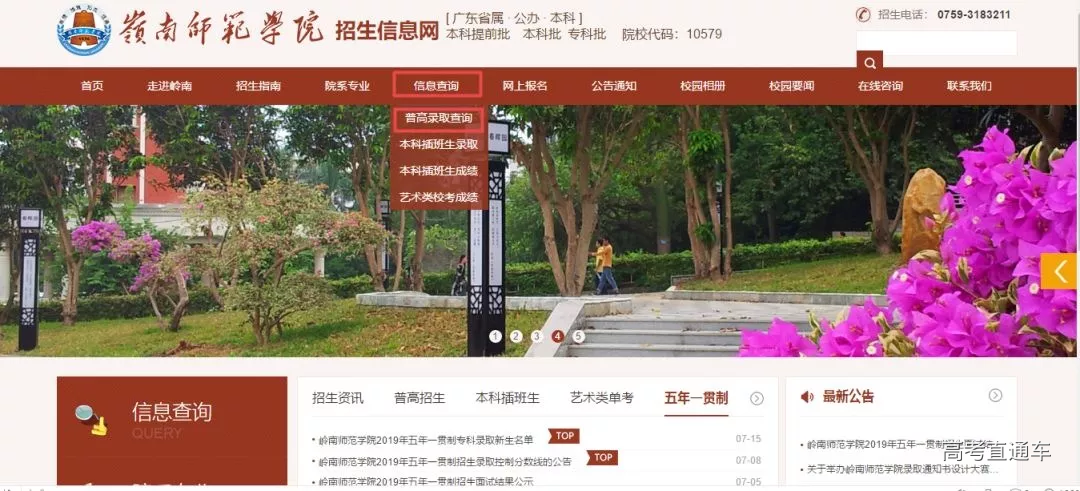Image resolution: width=1080 pixels, height=491 pixels.
Task: Click the site search input field
Action: [x=936, y=43]
